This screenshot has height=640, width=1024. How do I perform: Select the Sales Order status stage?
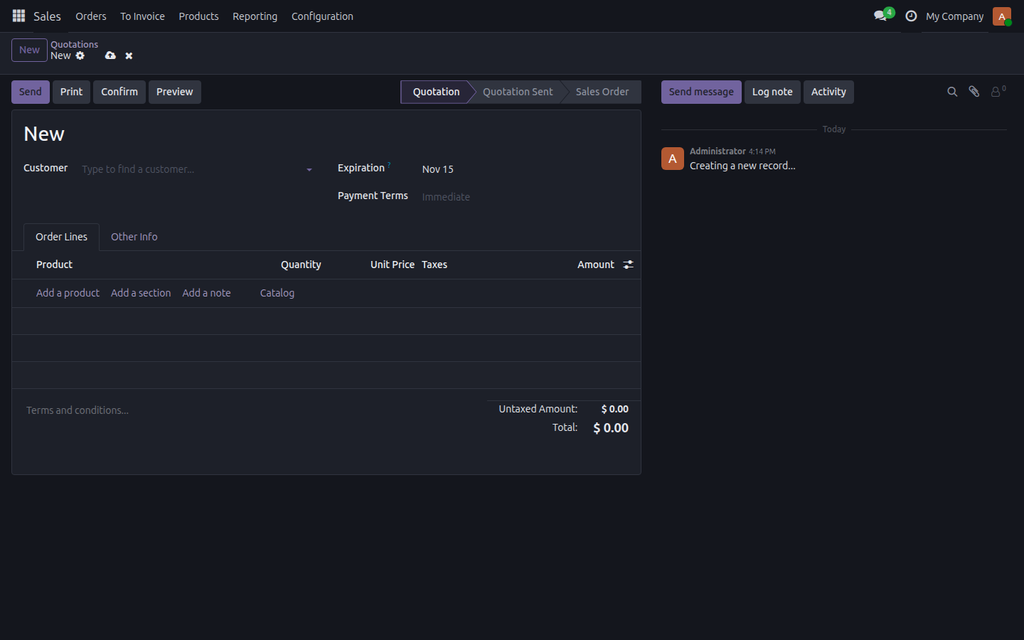click(x=602, y=92)
